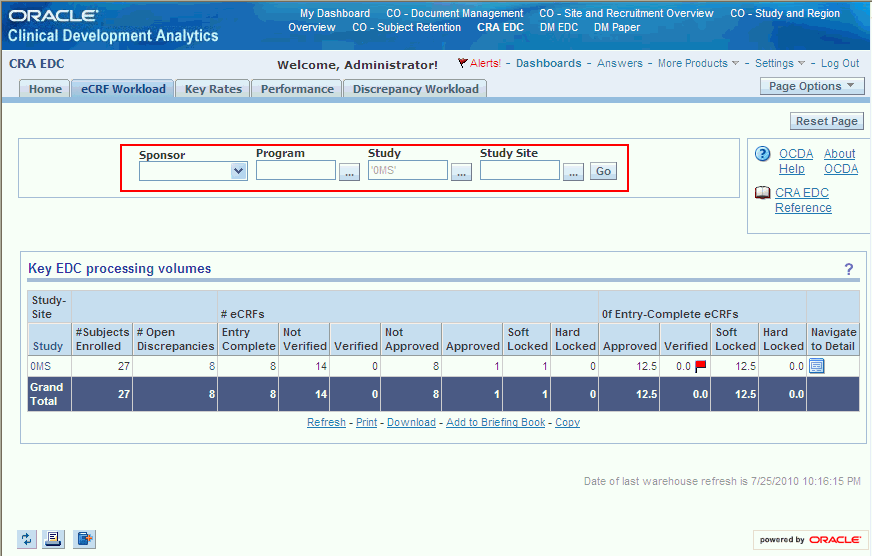Screen dimensions: 872x556
Task: Open the DM Paper dashboard
Action: tap(617, 27)
